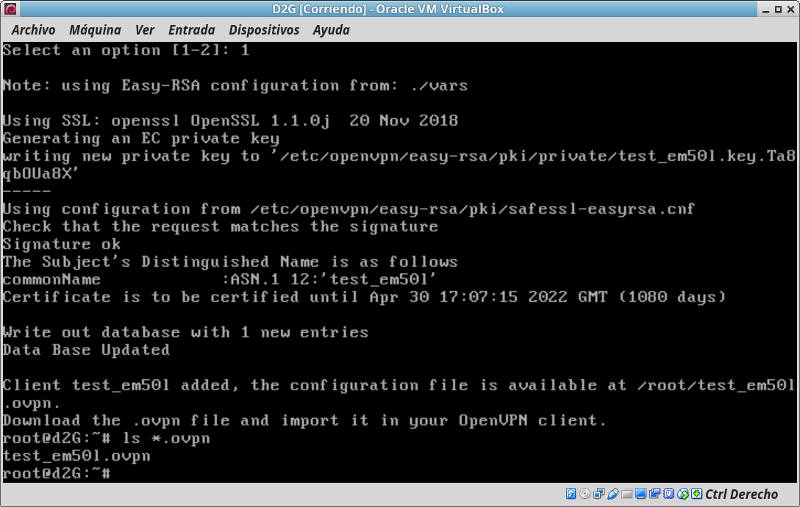Click the display monitor status icon
The width and height of the screenshot is (800, 507).
pyautogui.click(x=641, y=494)
